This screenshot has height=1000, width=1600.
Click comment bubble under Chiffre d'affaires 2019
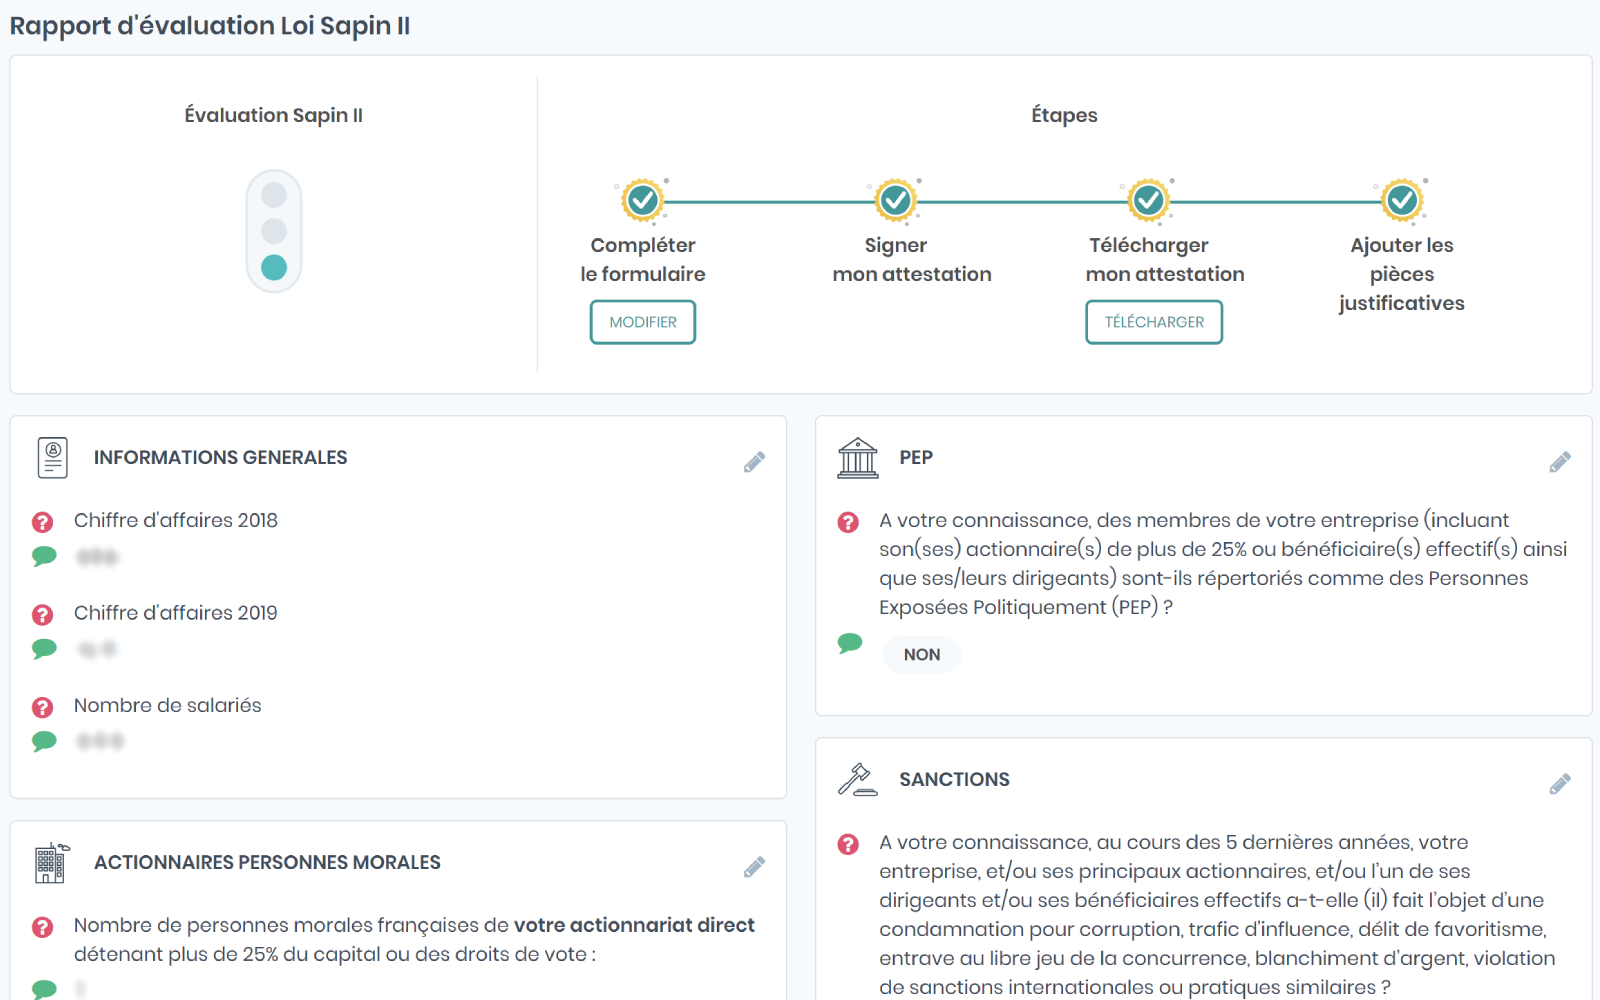click(44, 649)
